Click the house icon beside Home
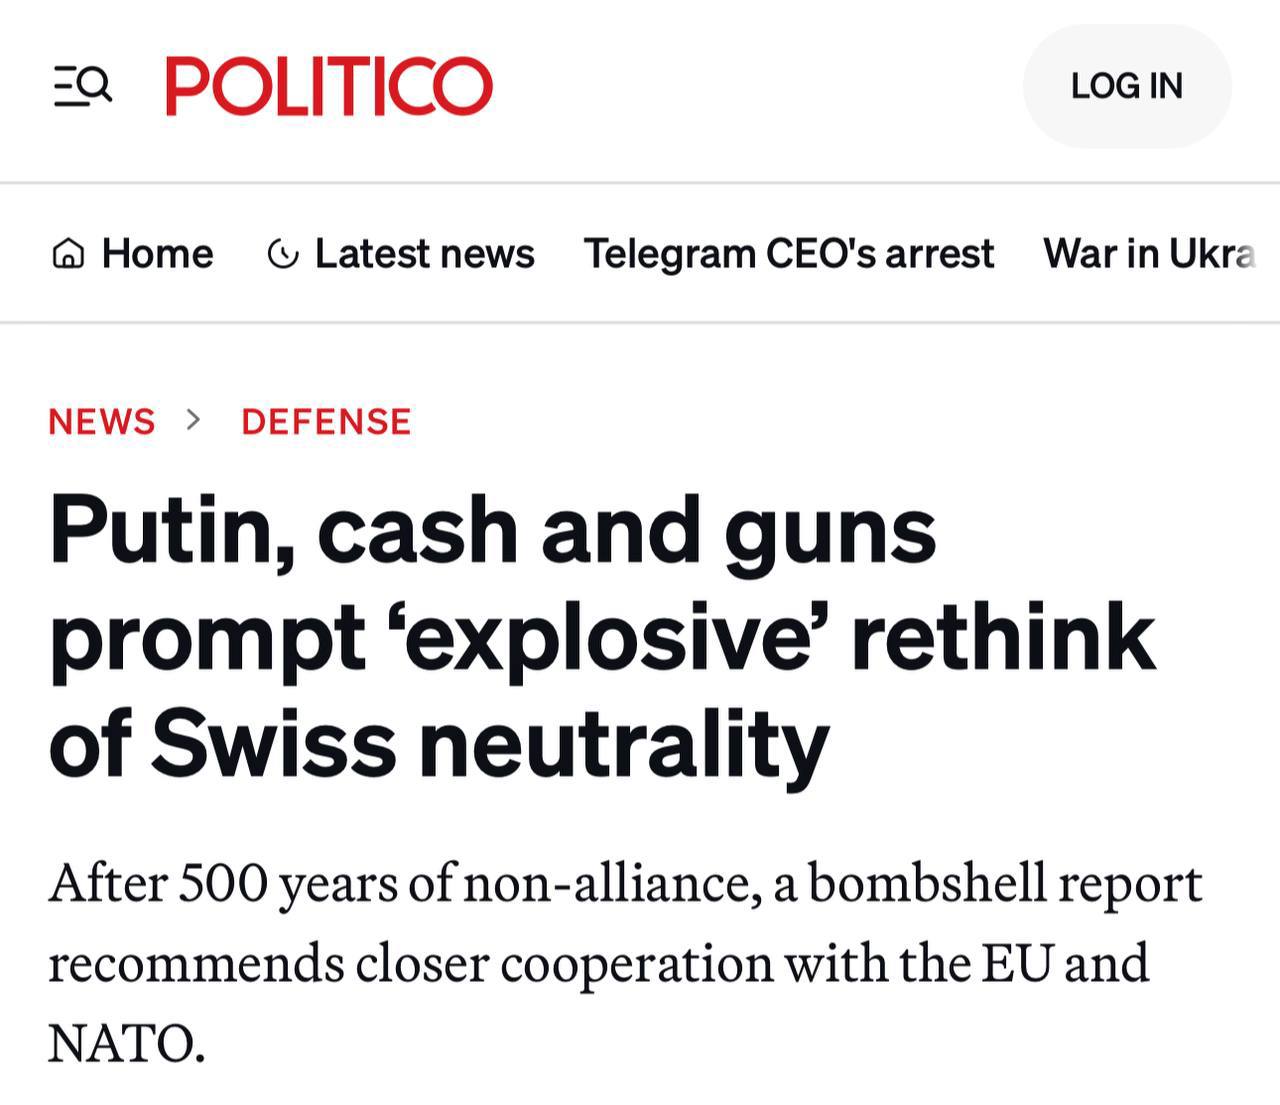This screenshot has height=1105, width=1280. pos(68,255)
